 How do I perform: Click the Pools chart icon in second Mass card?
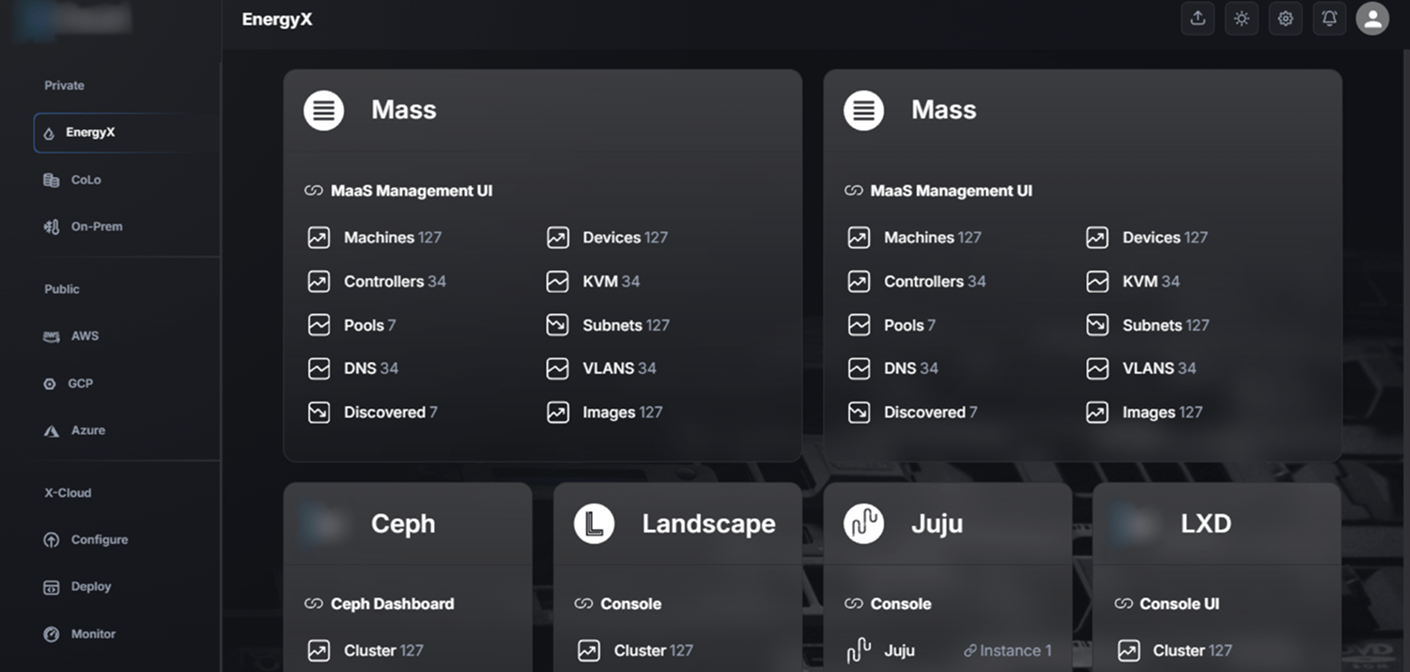coord(859,325)
